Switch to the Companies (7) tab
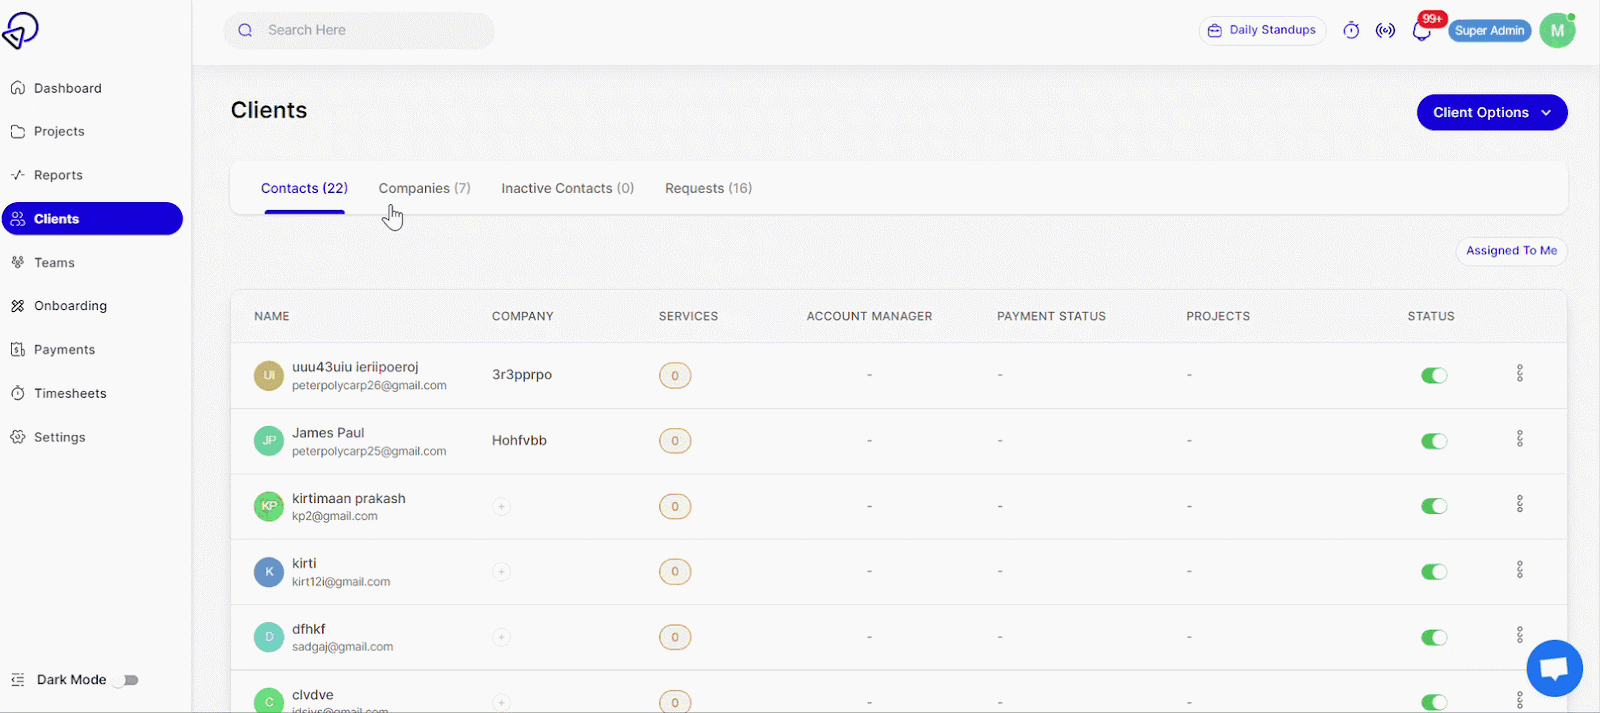This screenshot has height=713, width=1600. point(424,188)
